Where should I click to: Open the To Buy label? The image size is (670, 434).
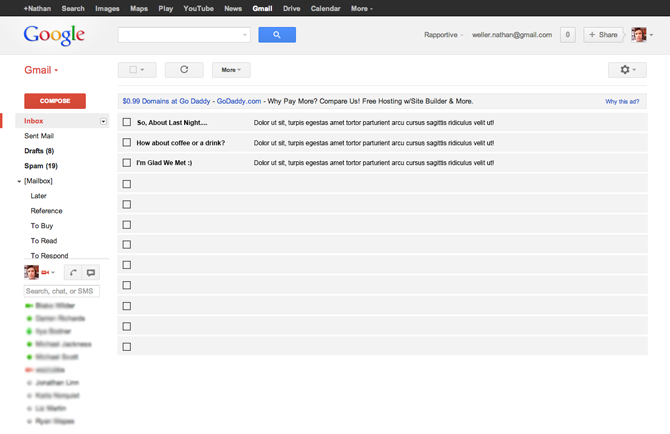pyautogui.click(x=42, y=226)
